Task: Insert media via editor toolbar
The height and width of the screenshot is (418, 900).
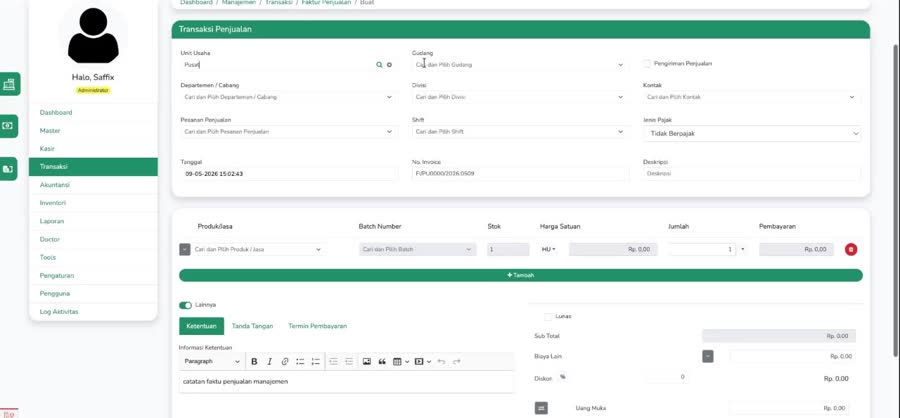Action: pos(422,362)
